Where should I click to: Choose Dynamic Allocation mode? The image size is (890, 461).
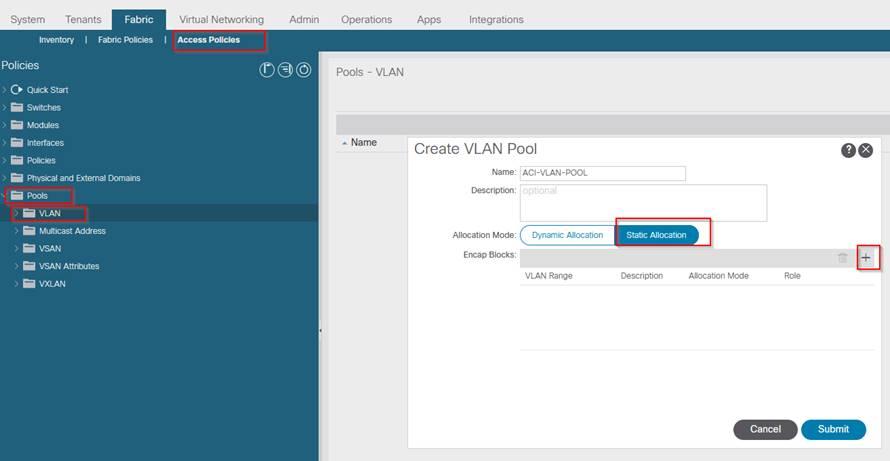[x=568, y=235]
